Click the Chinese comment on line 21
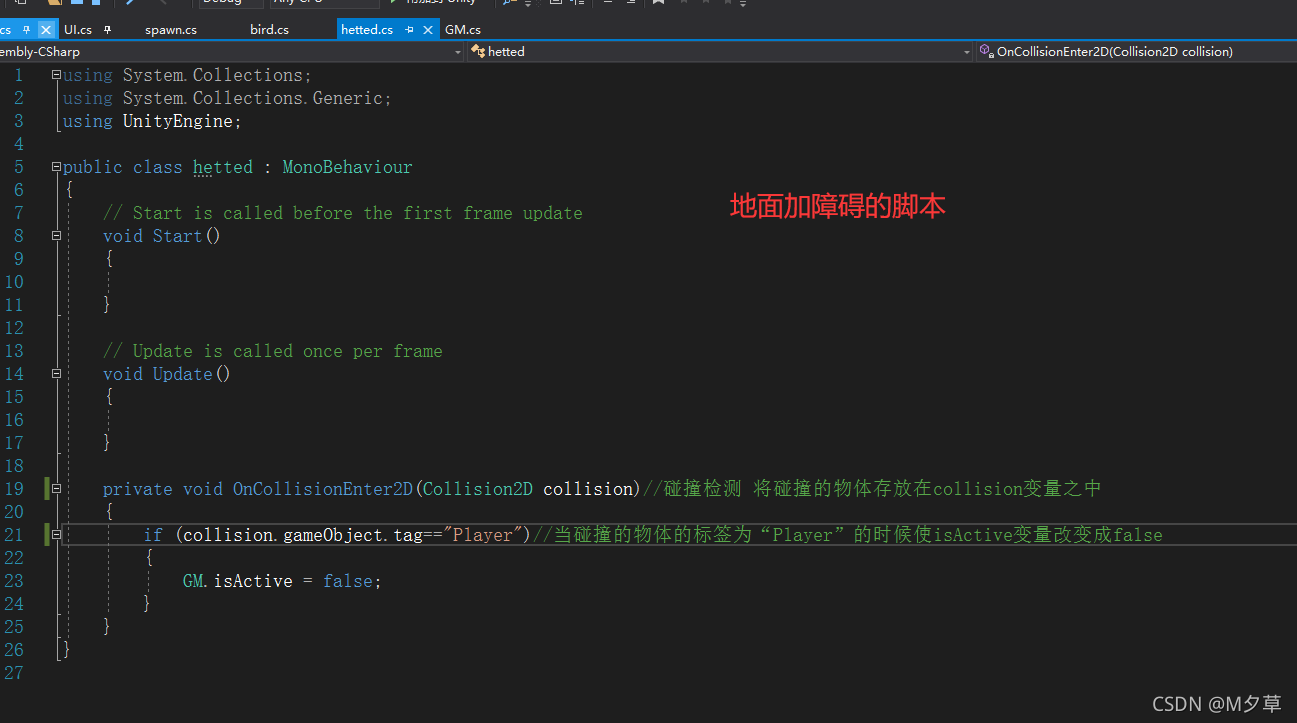This screenshot has height=723, width=1297. 847,535
